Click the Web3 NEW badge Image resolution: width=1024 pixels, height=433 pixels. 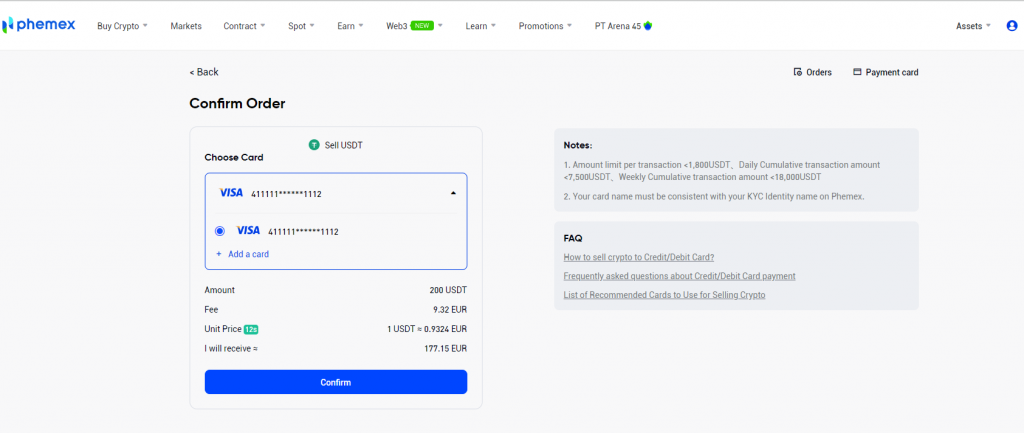pos(421,26)
